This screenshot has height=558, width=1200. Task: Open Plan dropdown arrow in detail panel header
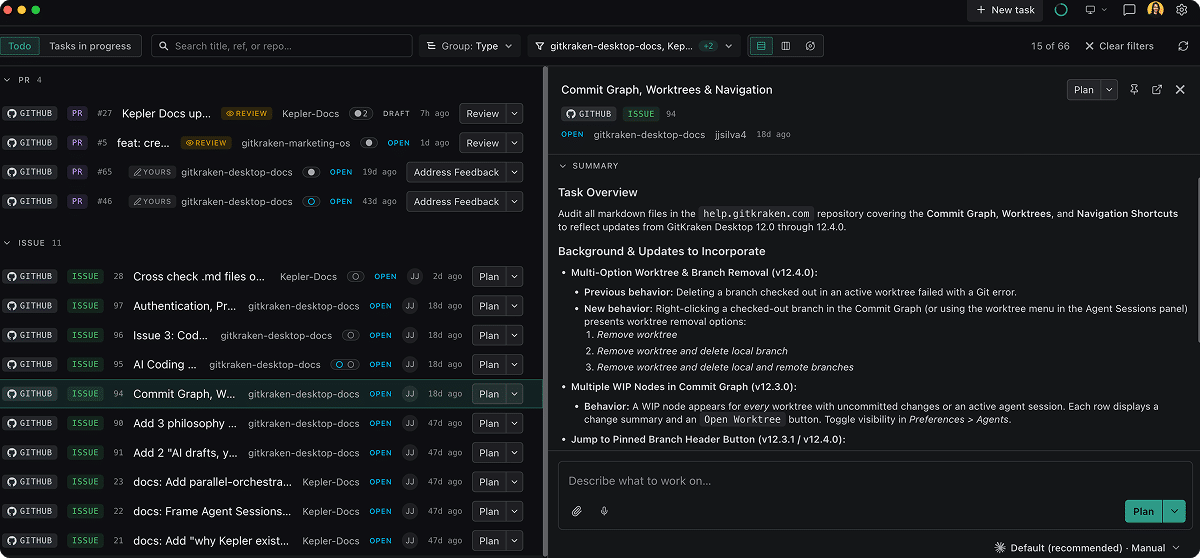pyautogui.click(x=1109, y=90)
